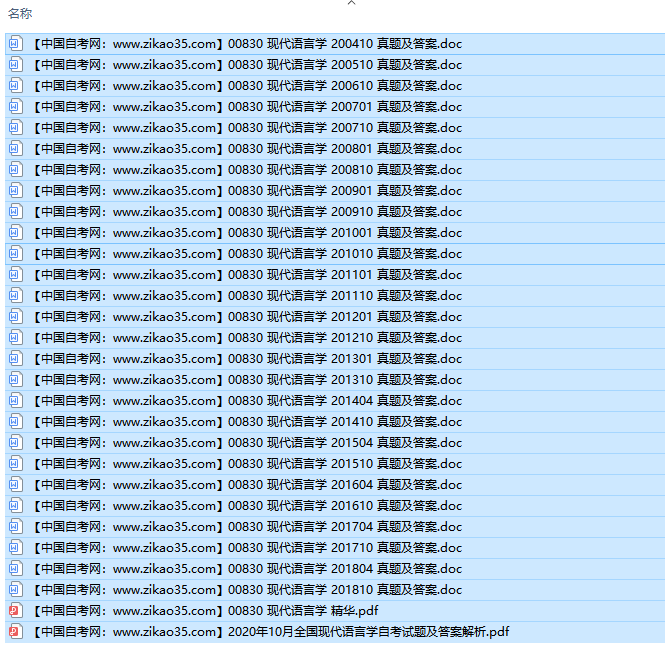665x661 pixels.
Task: Click the Word icon of the 201101 file
Action: (x=16, y=275)
